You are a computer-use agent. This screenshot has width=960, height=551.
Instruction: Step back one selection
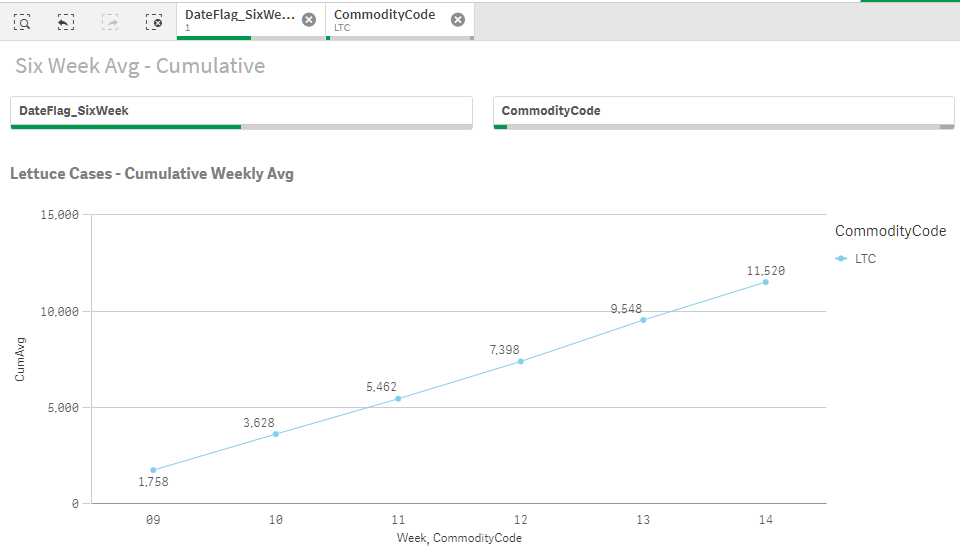(66, 21)
